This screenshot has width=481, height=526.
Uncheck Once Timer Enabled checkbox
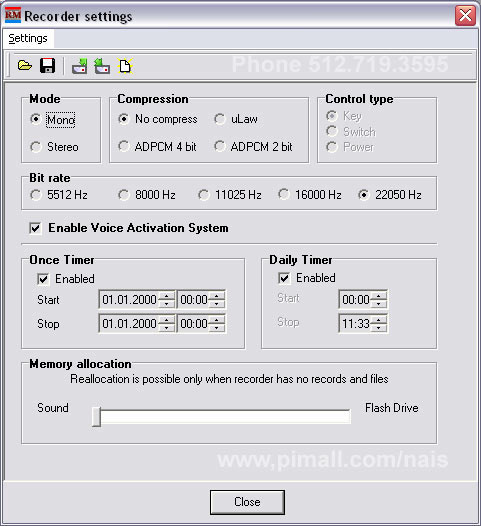[x=43, y=279]
